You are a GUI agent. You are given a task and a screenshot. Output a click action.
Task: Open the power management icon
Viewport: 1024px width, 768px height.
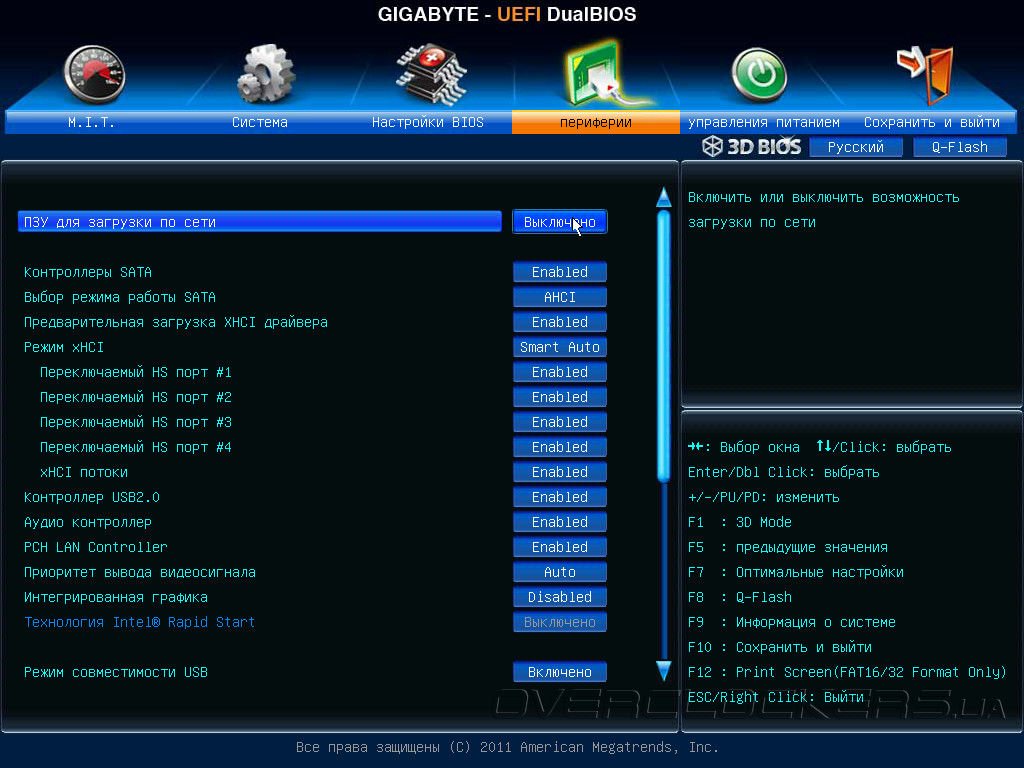pos(759,76)
